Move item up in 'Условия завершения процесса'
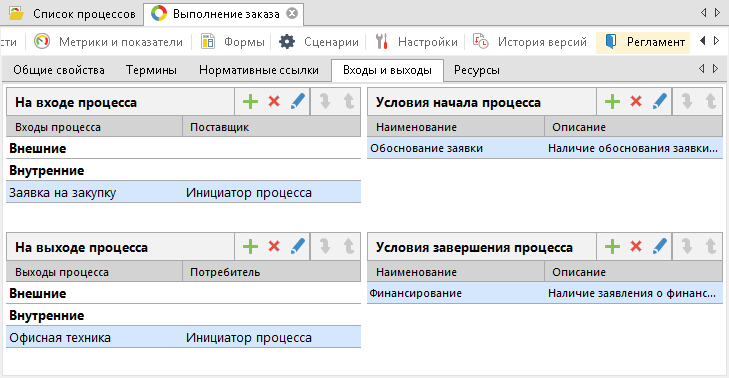 (x=710, y=246)
